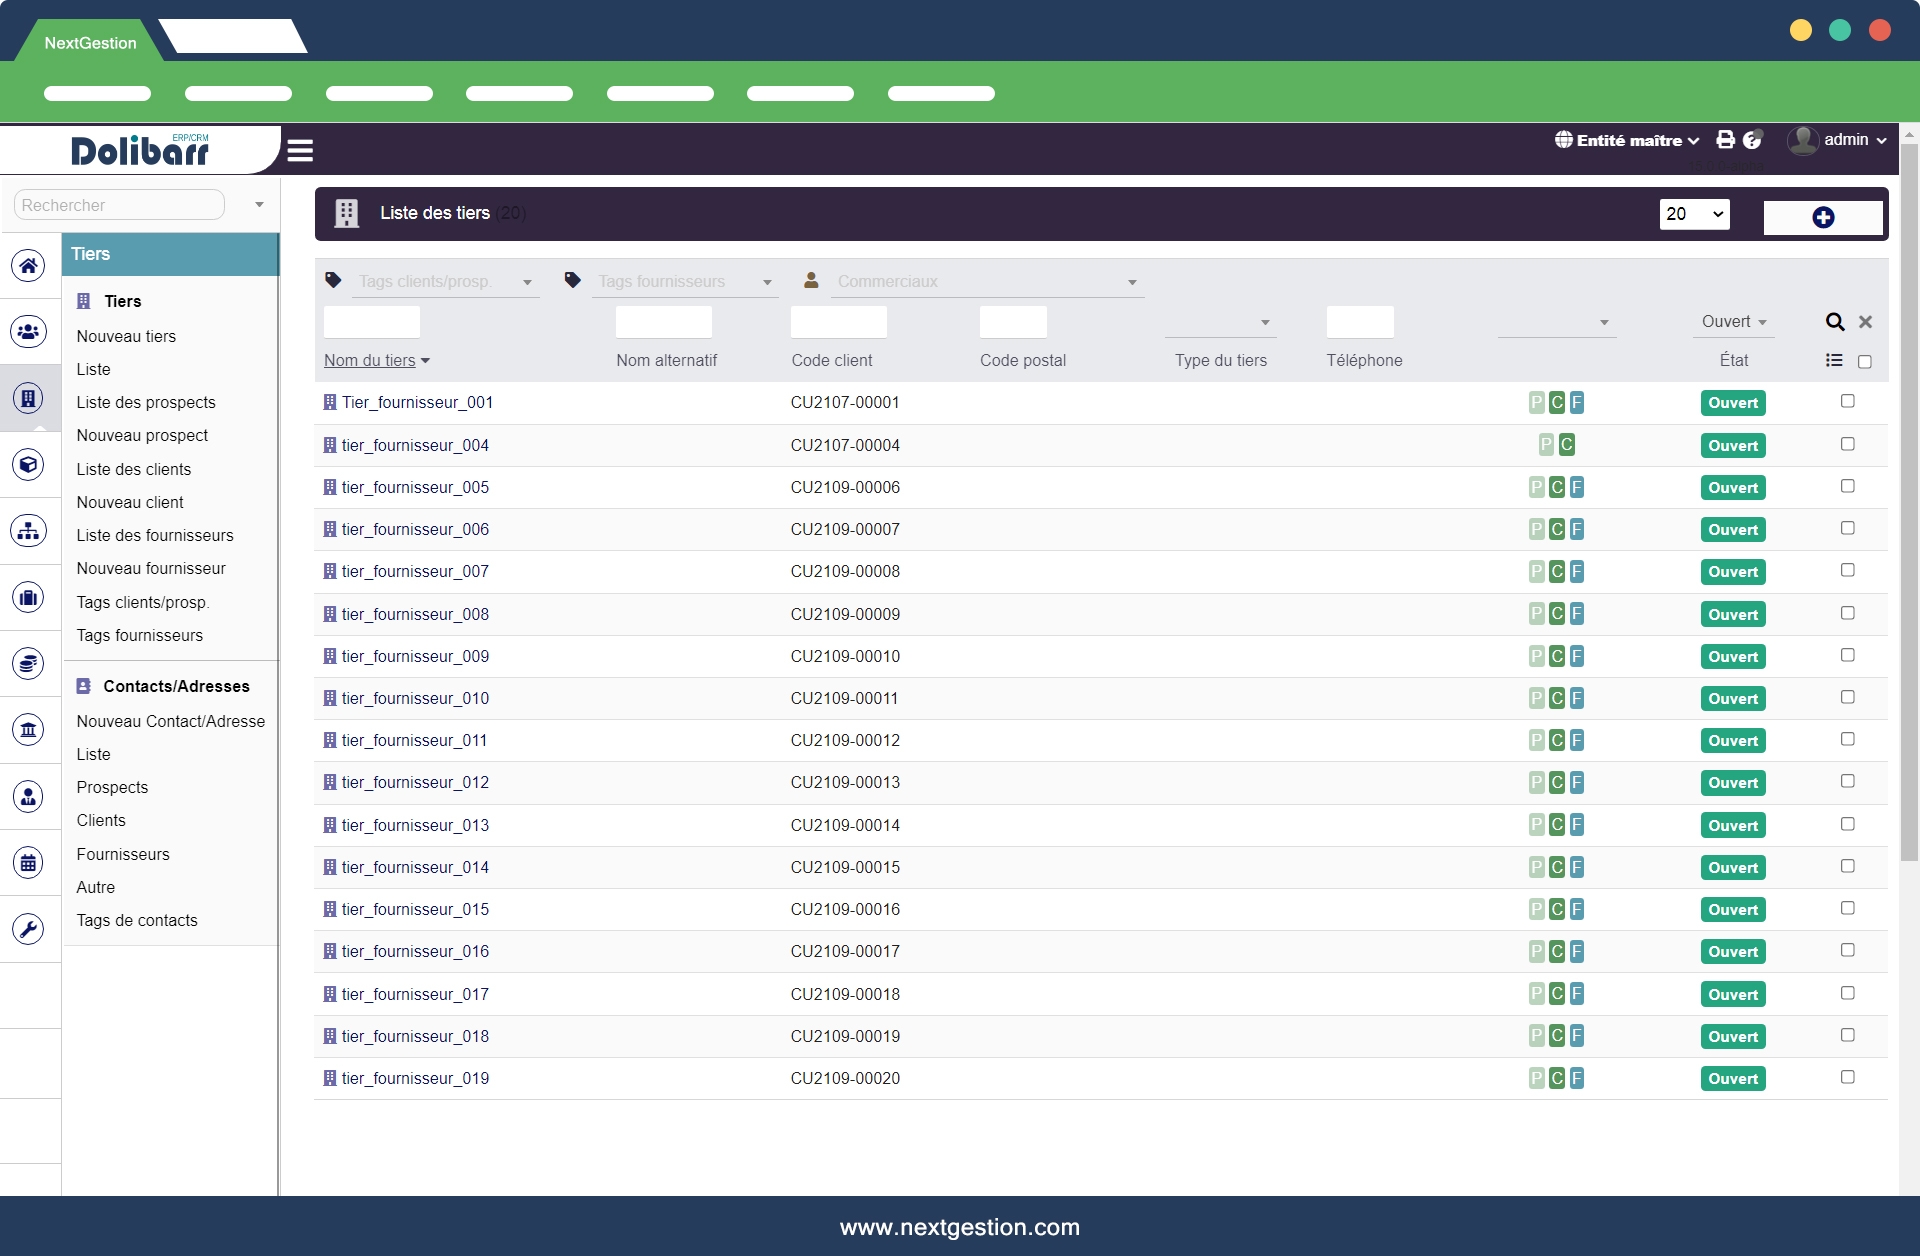Click the printer icon in the header
The image size is (1920, 1256).
point(1725,140)
